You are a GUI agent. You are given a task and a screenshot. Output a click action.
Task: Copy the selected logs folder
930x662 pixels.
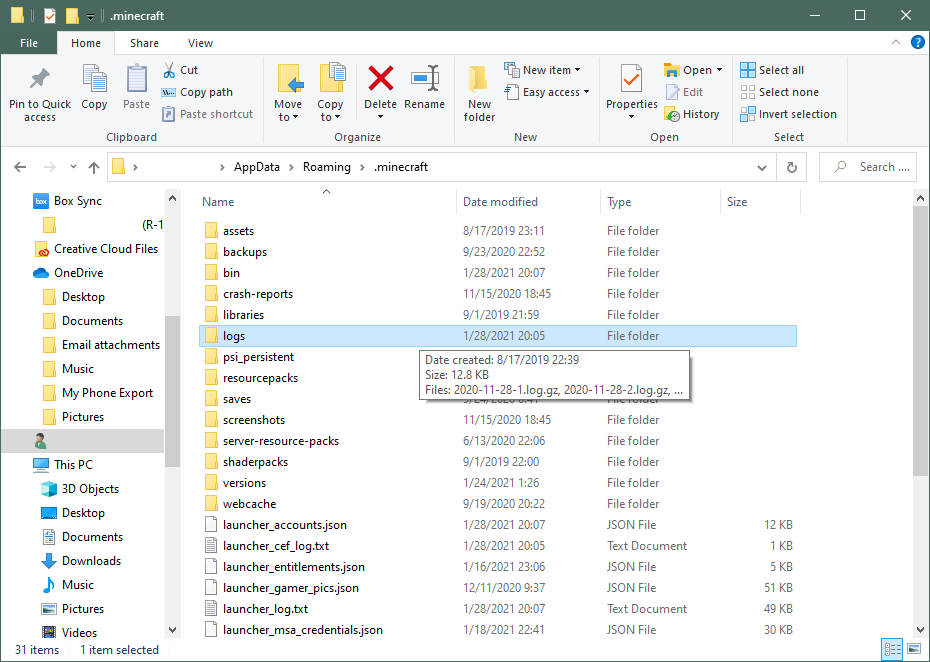(x=94, y=90)
